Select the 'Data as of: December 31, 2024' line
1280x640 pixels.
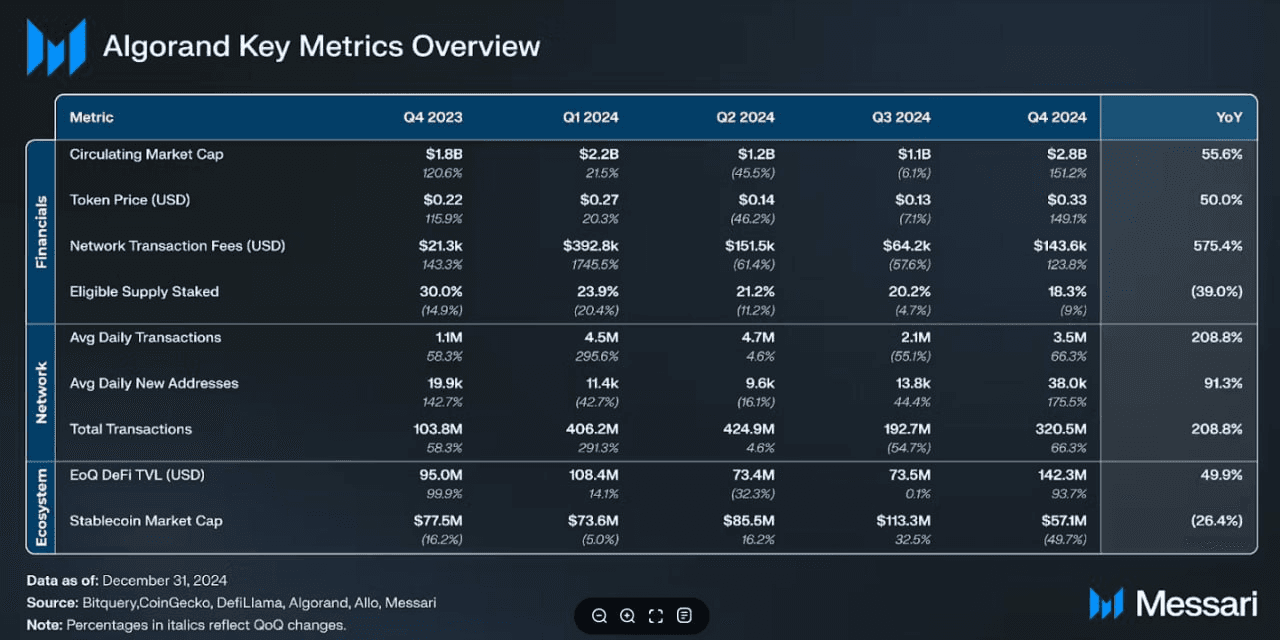pyautogui.click(x=127, y=580)
